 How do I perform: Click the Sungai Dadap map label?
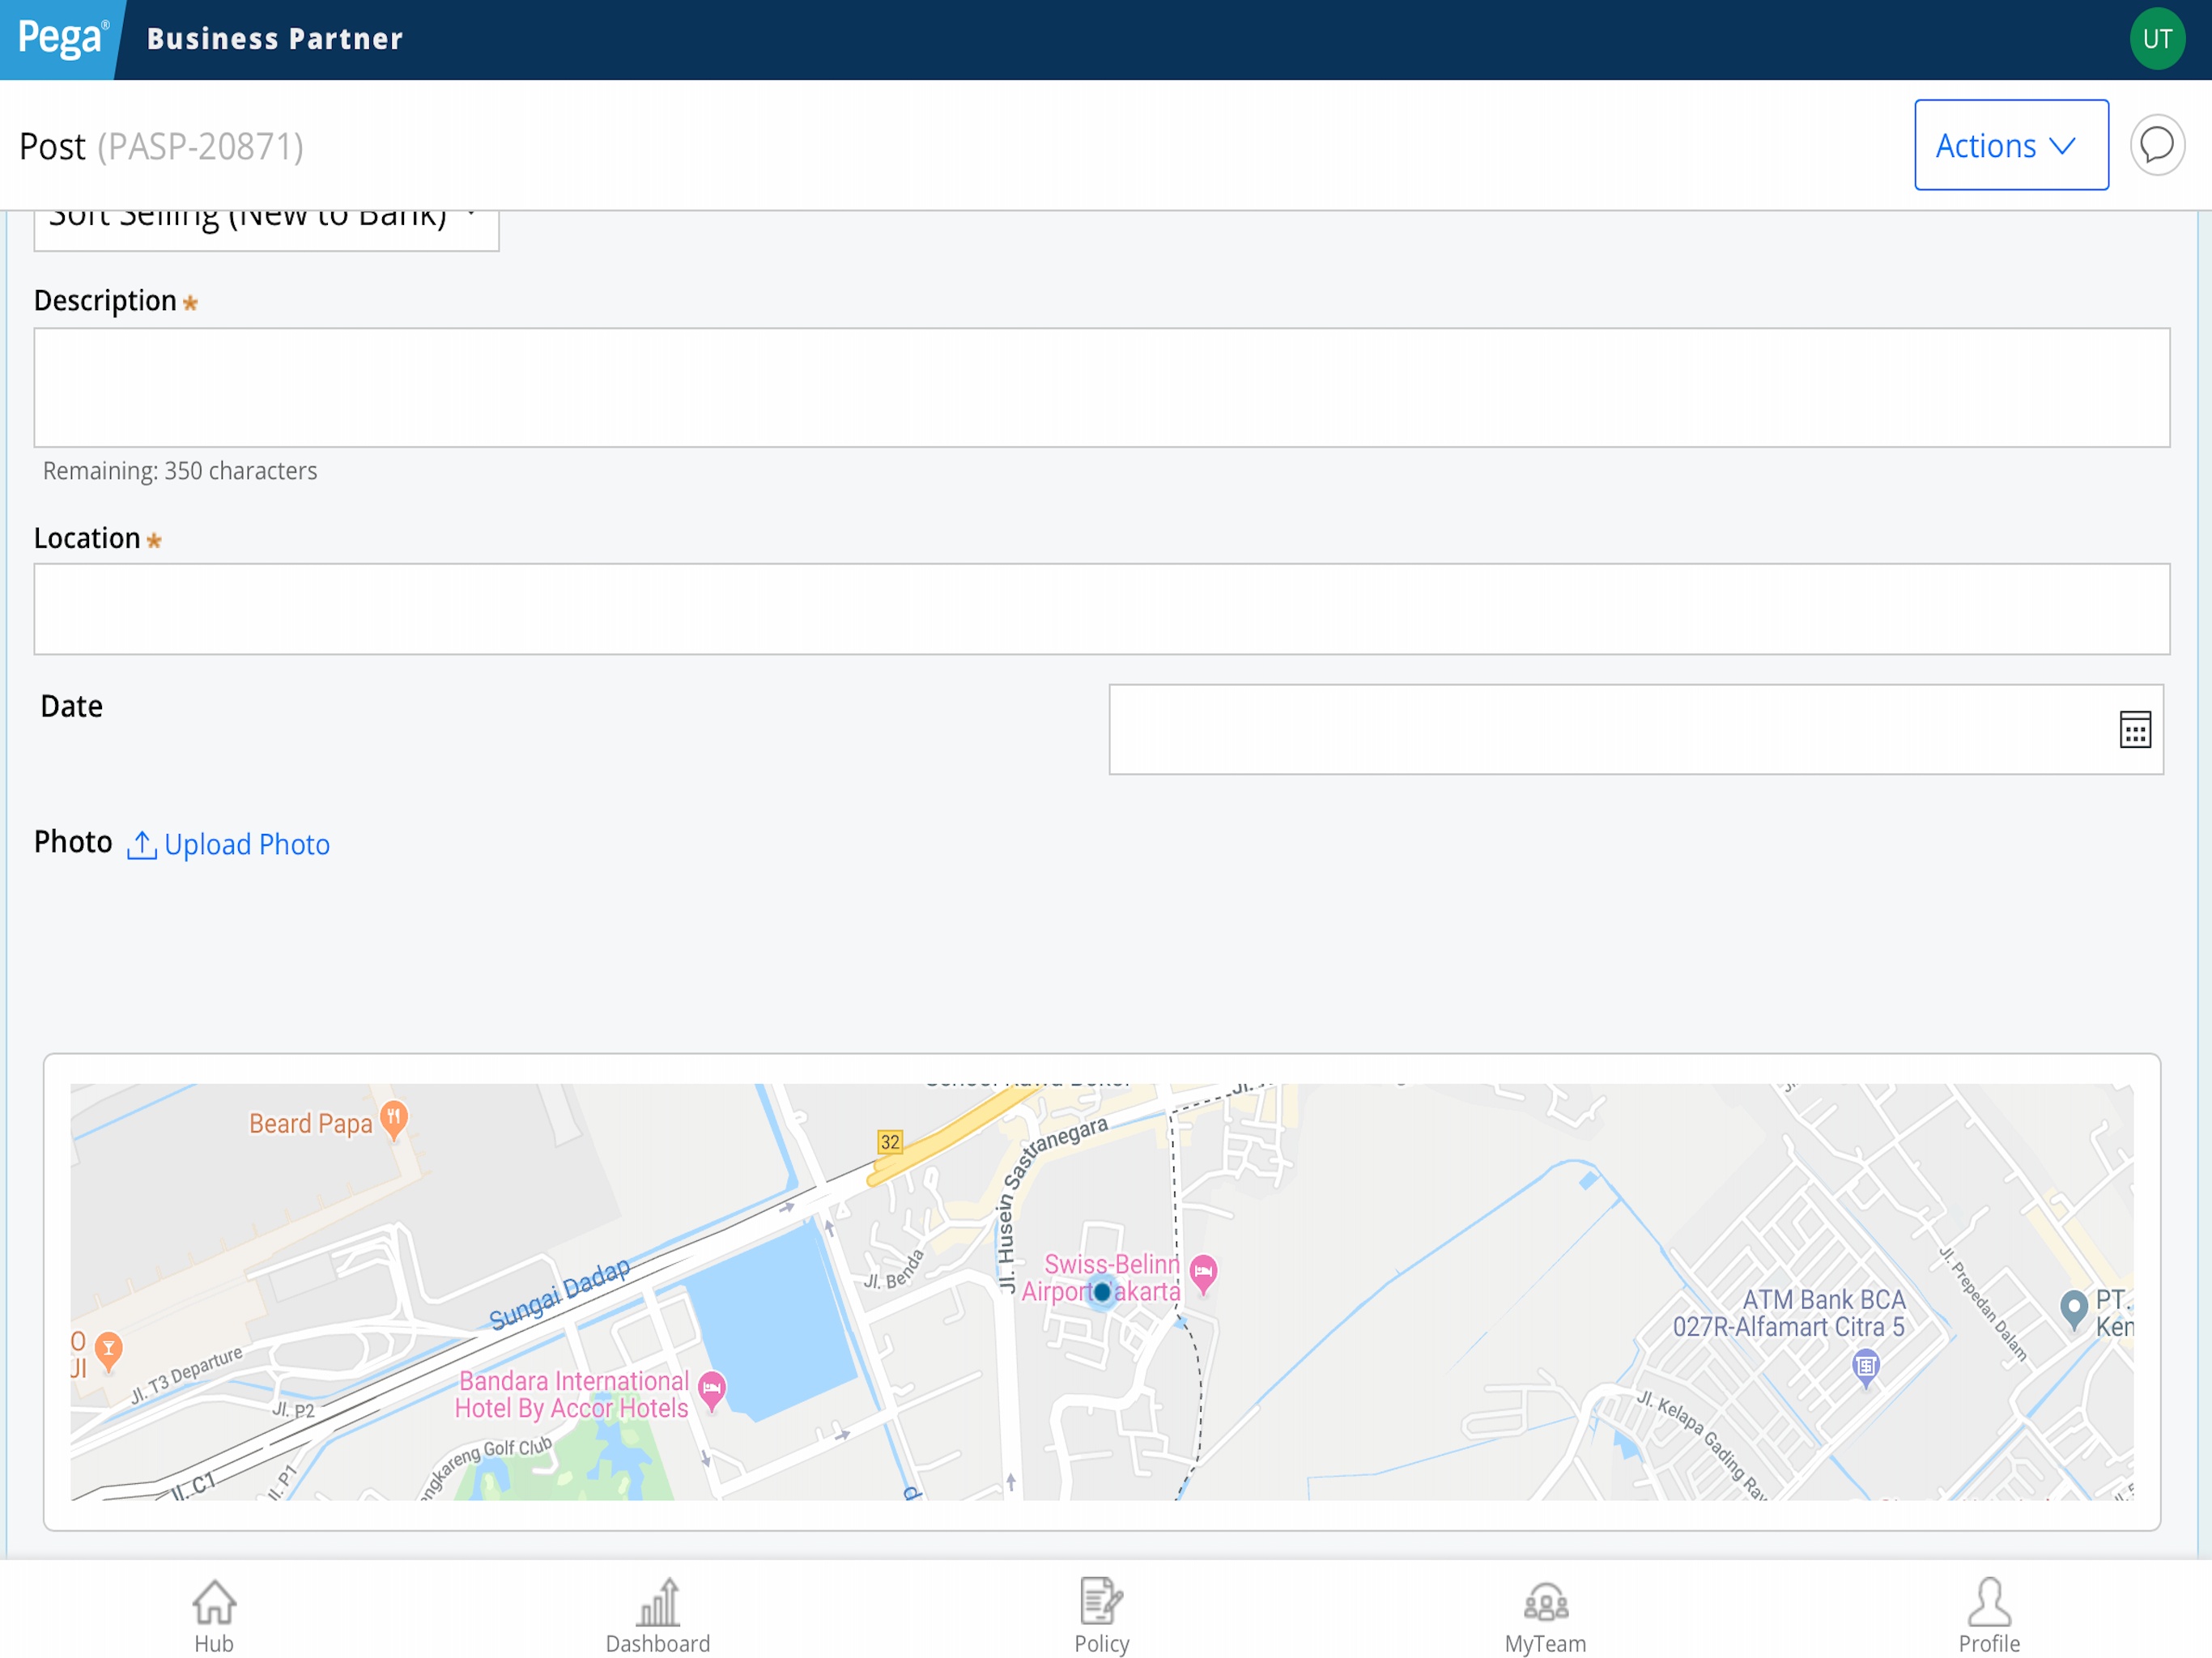coord(560,1294)
